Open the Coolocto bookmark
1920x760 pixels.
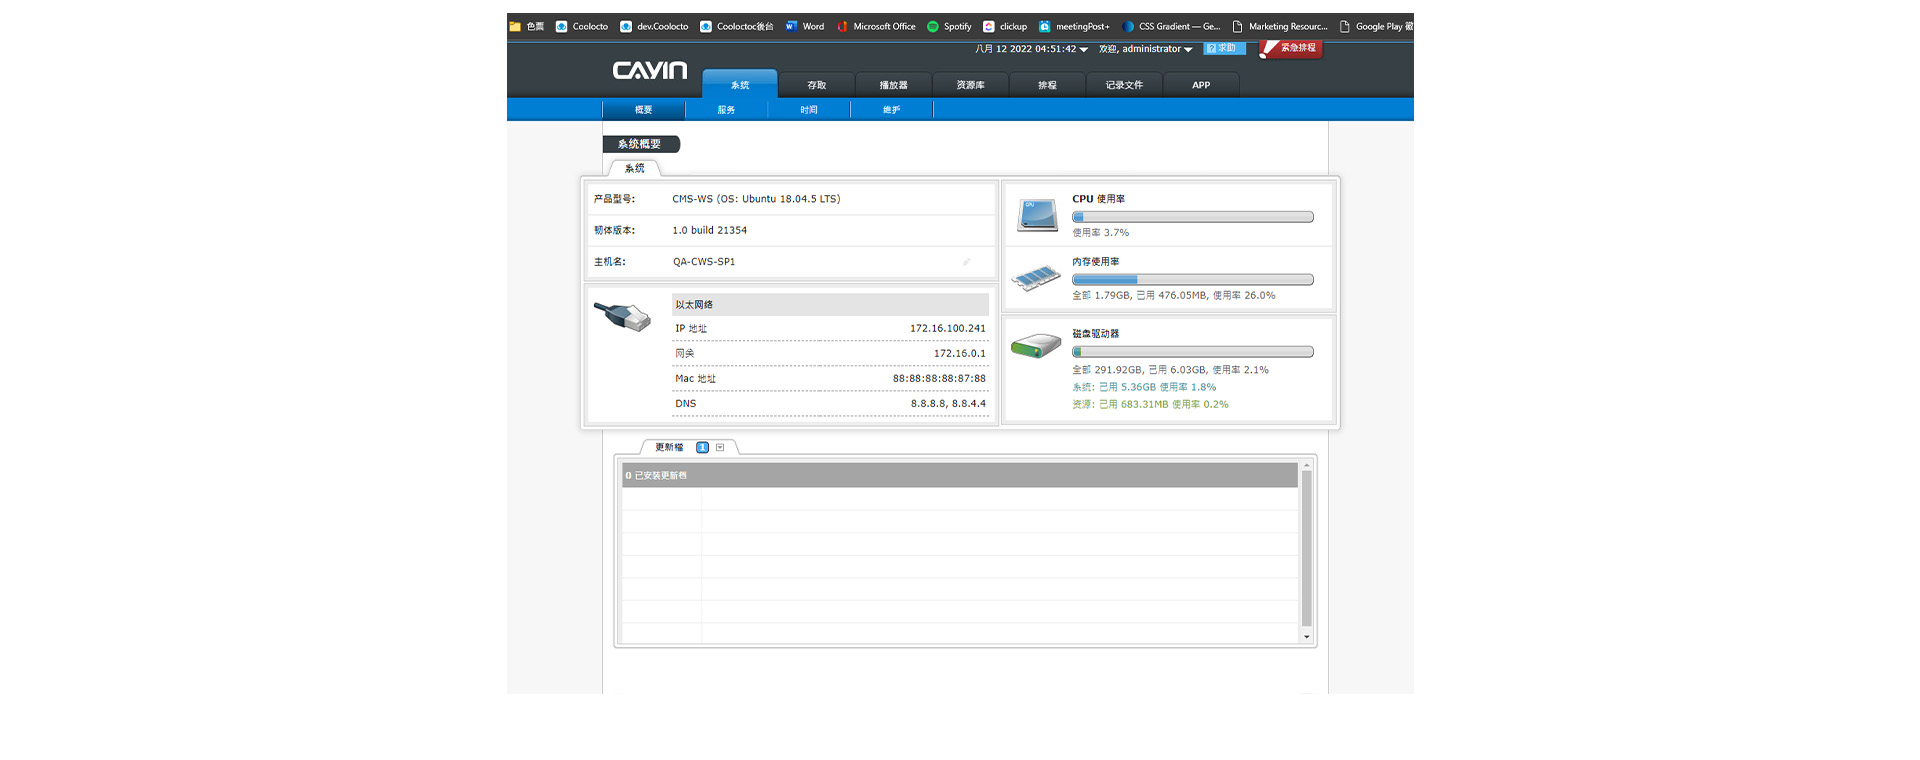[x=581, y=26]
